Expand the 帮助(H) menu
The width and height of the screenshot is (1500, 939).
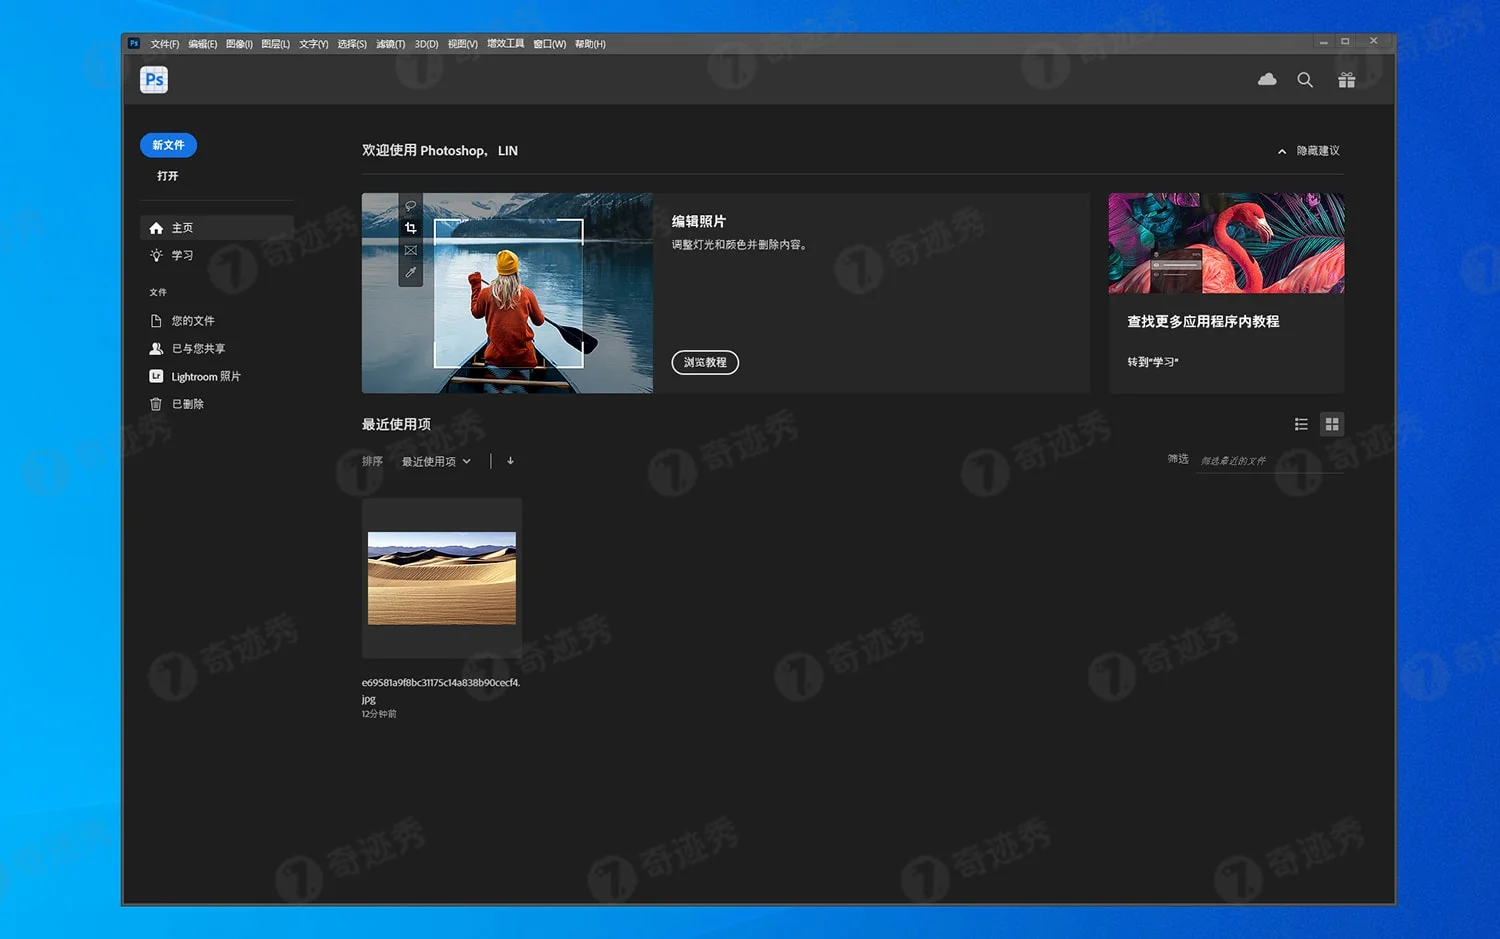tap(590, 43)
